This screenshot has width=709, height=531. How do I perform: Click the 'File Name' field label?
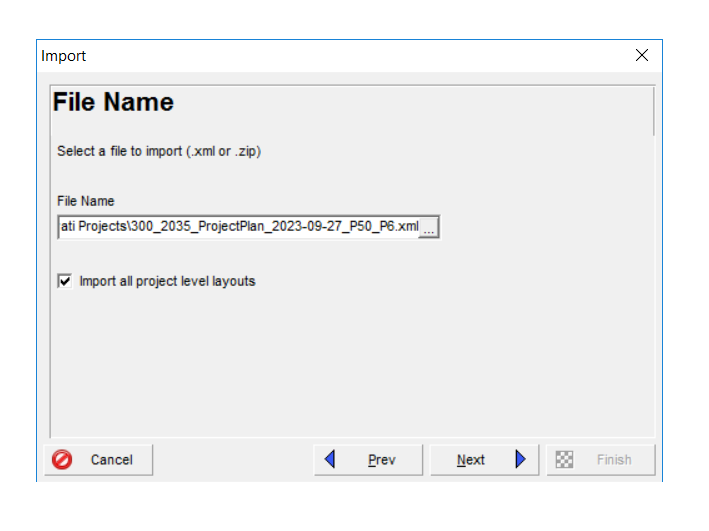pyautogui.click(x=85, y=201)
